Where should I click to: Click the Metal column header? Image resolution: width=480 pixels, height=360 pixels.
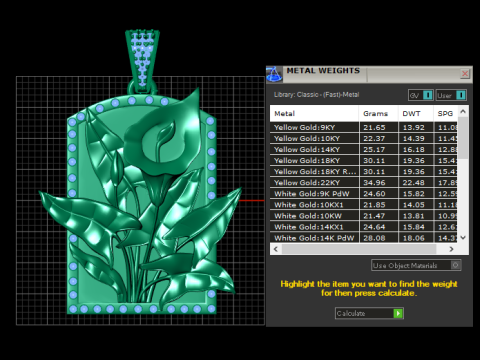click(314, 114)
